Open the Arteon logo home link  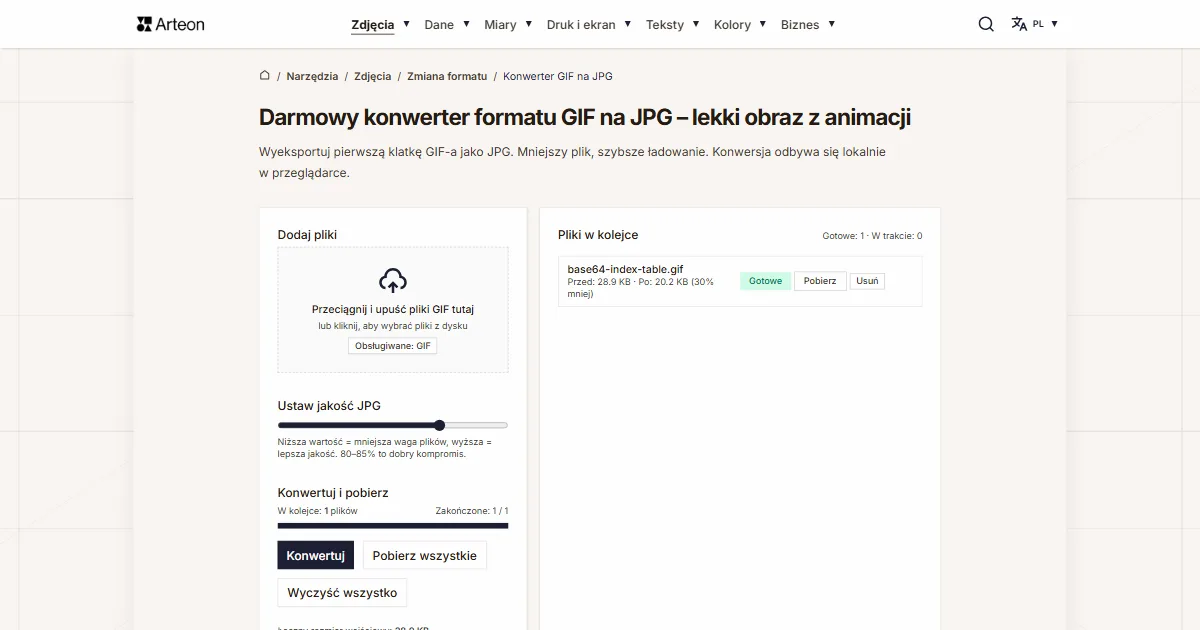(170, 24)
